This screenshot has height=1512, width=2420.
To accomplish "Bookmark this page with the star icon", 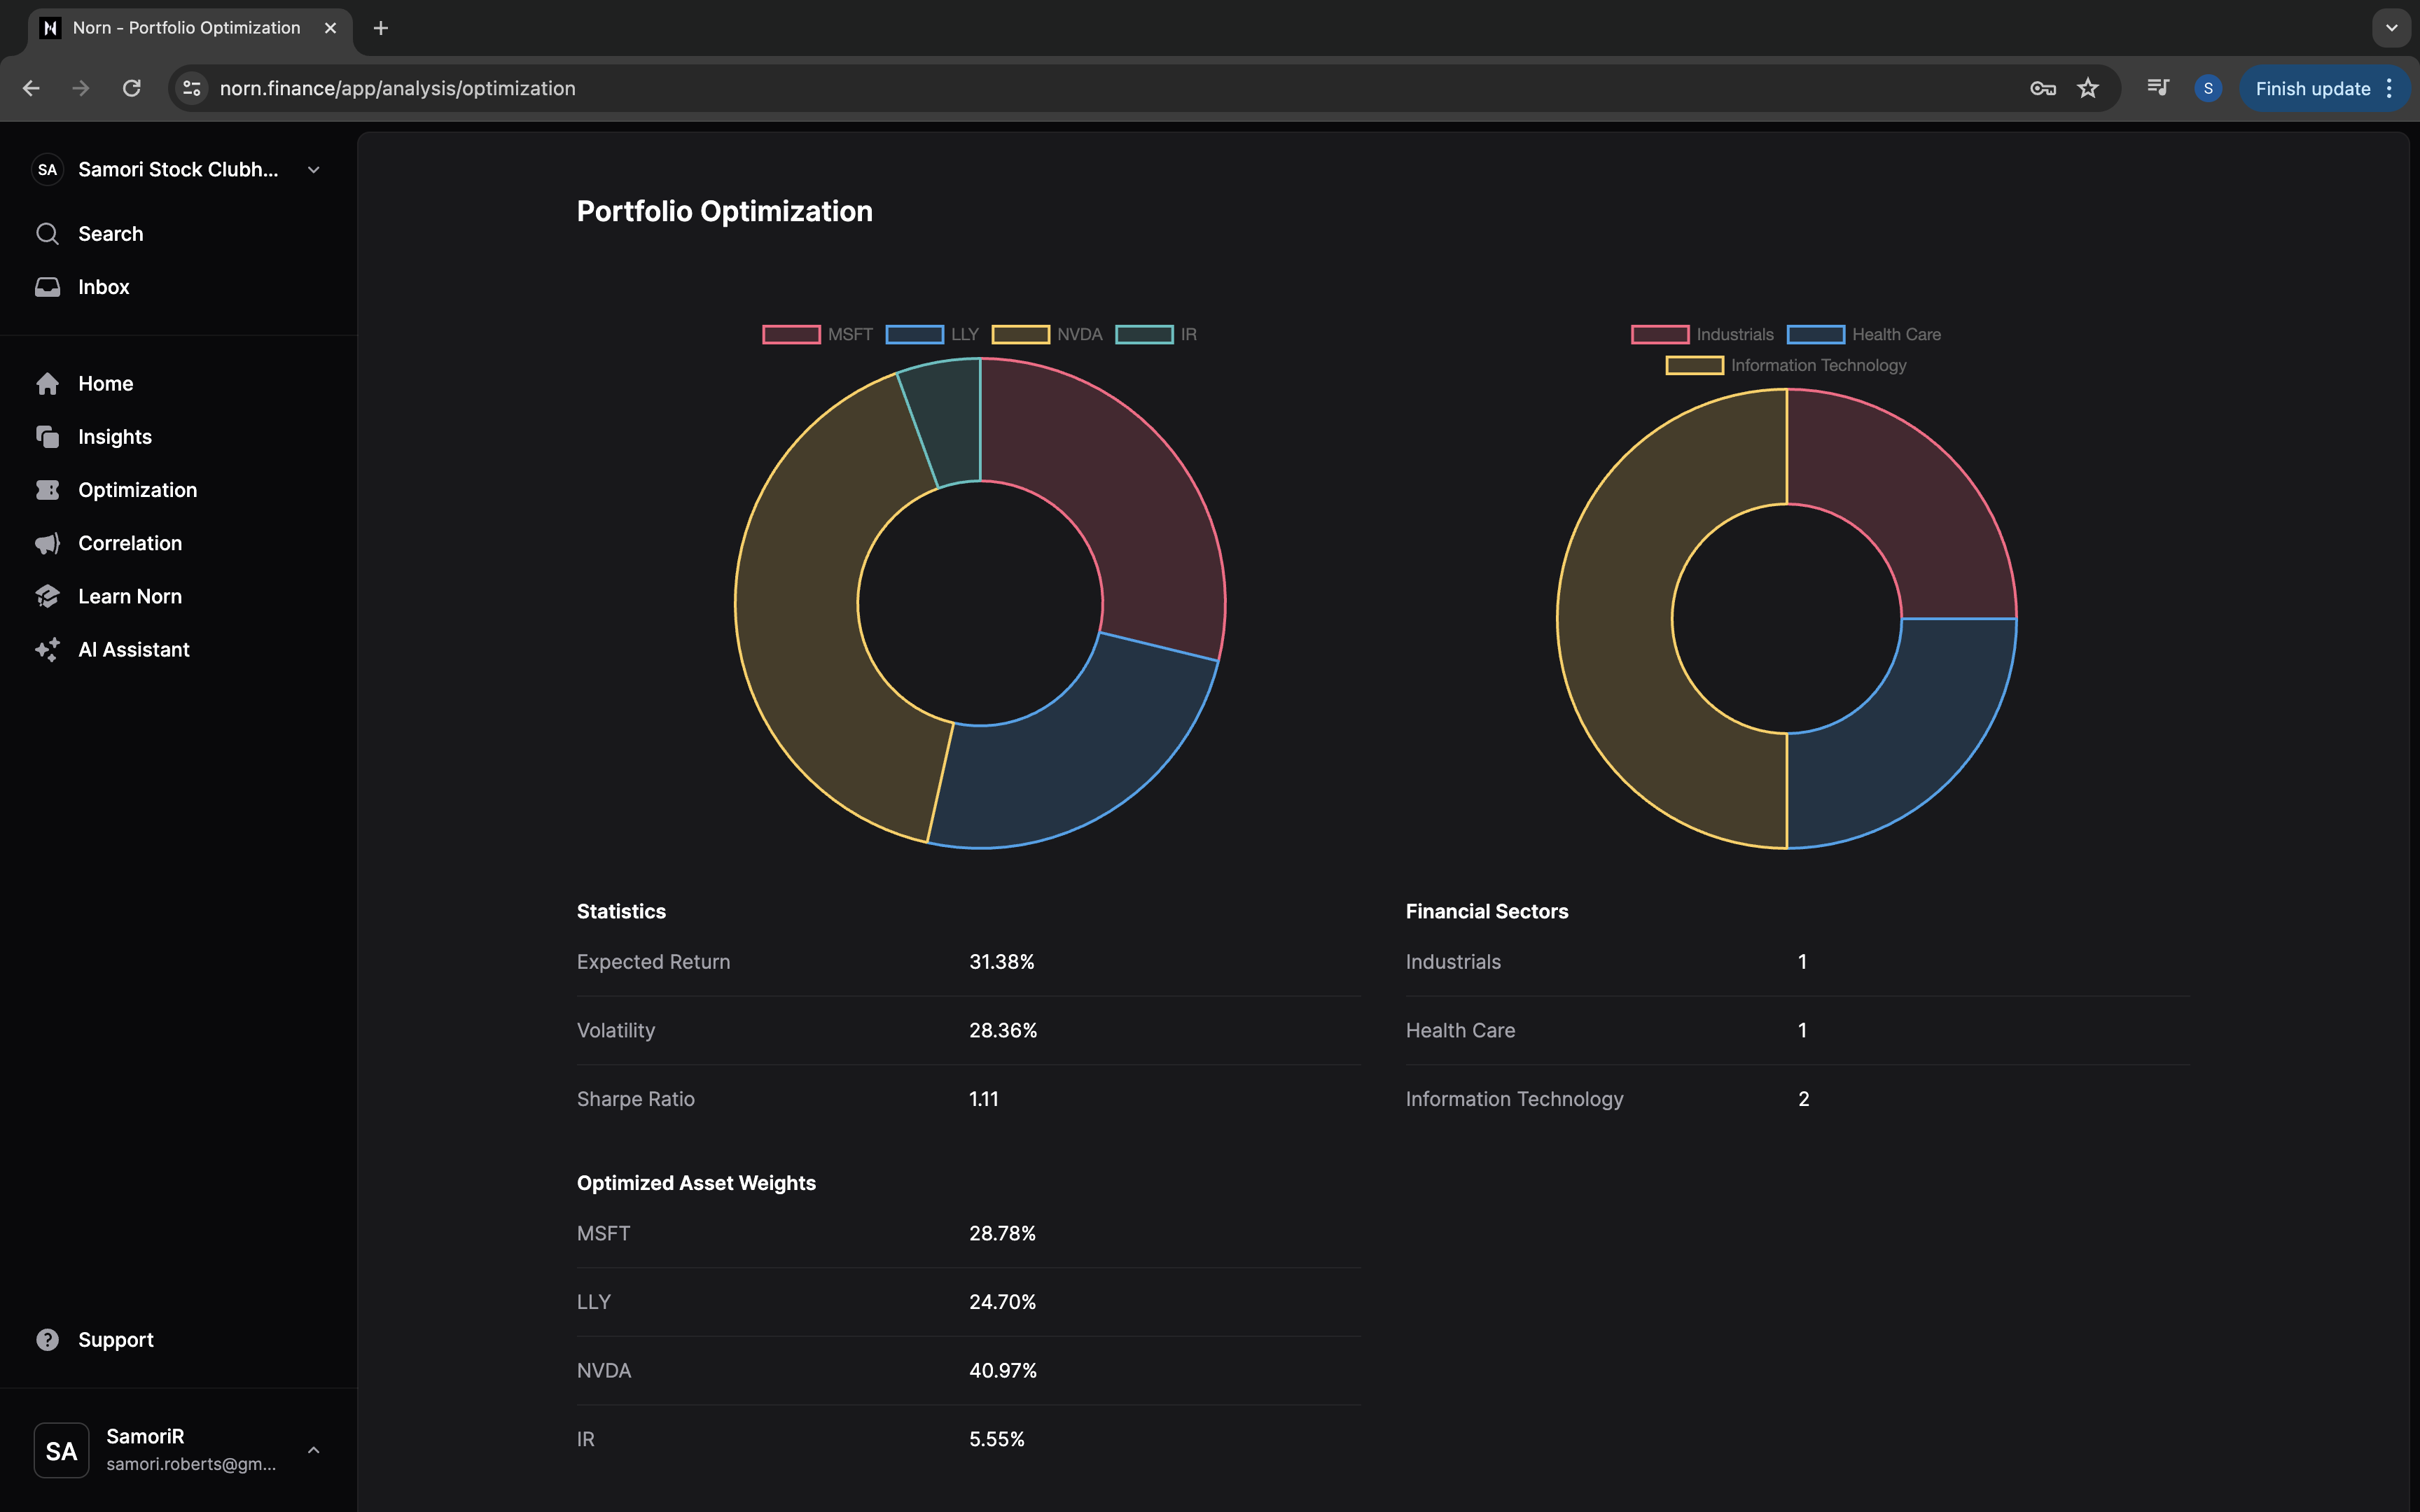I will [2088, 88].
